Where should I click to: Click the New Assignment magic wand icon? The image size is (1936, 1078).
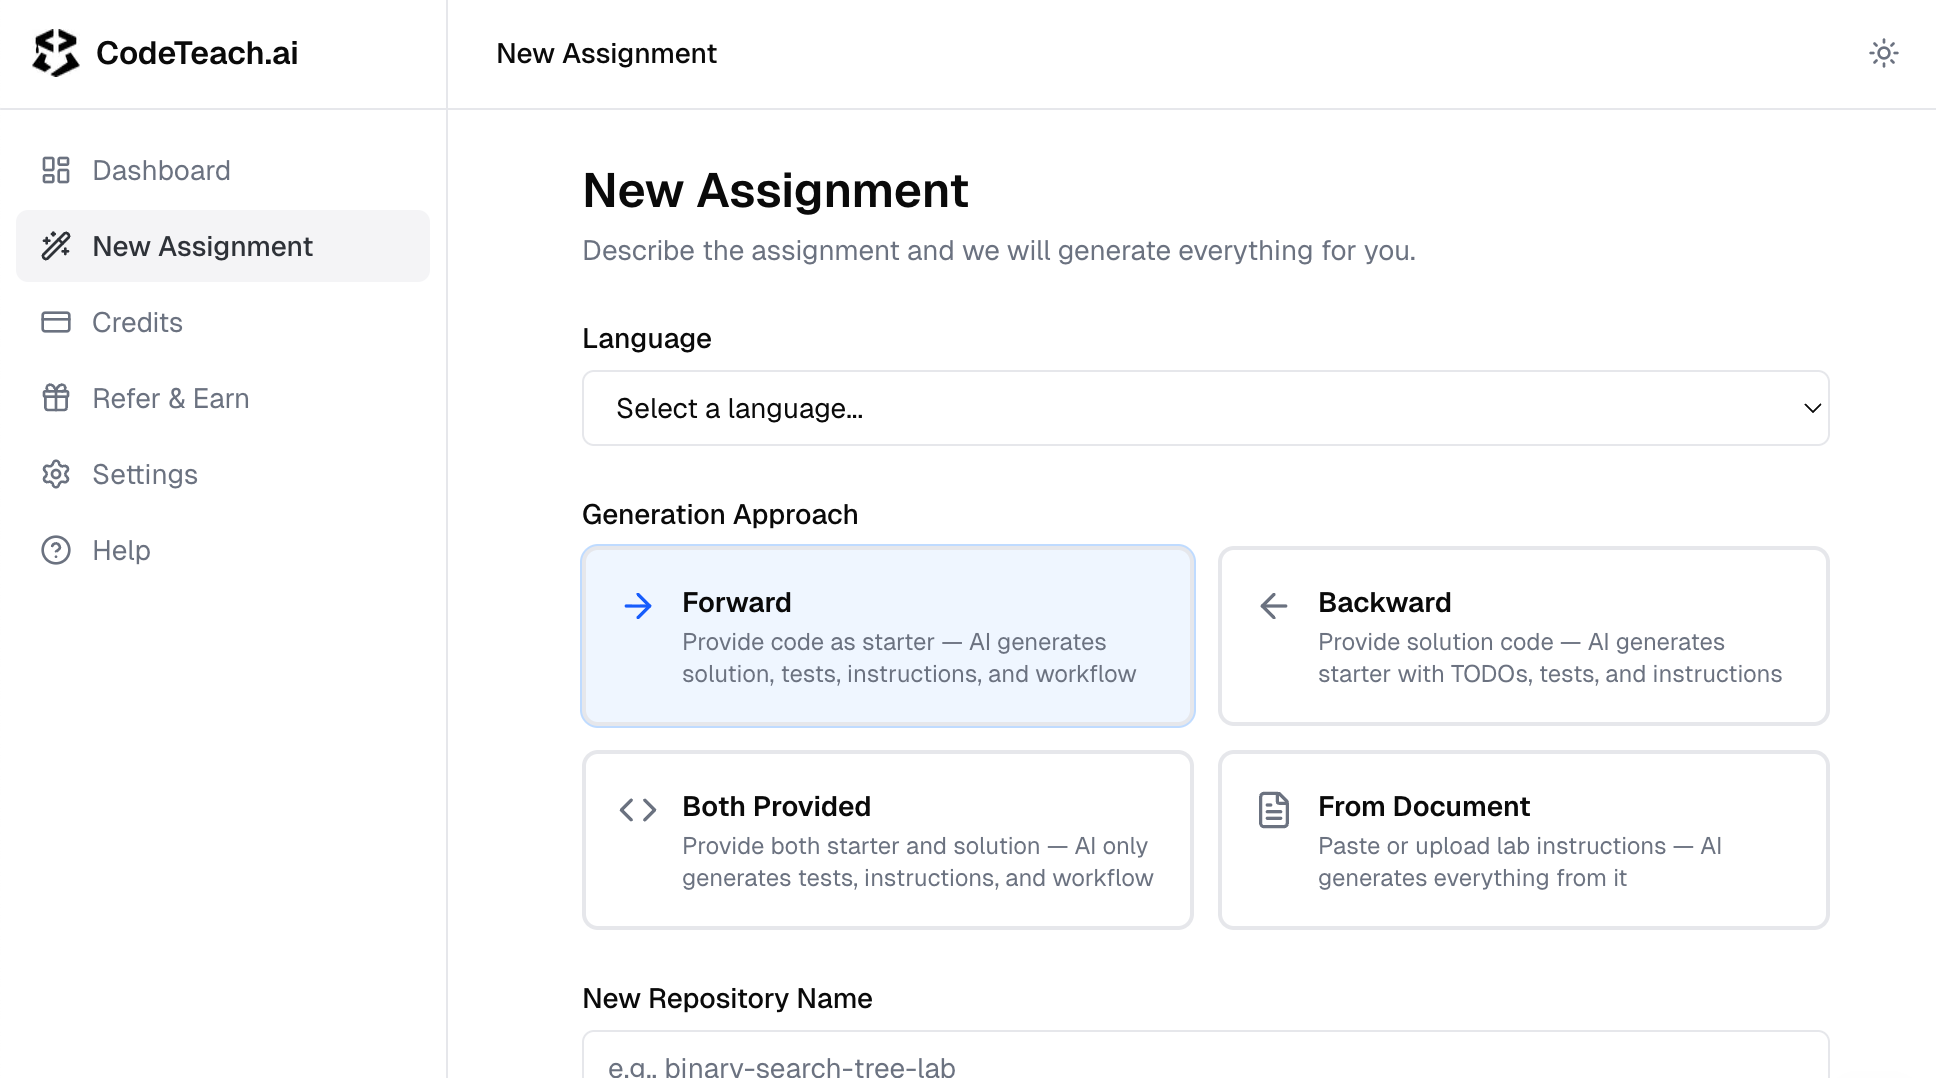(56, 246)
